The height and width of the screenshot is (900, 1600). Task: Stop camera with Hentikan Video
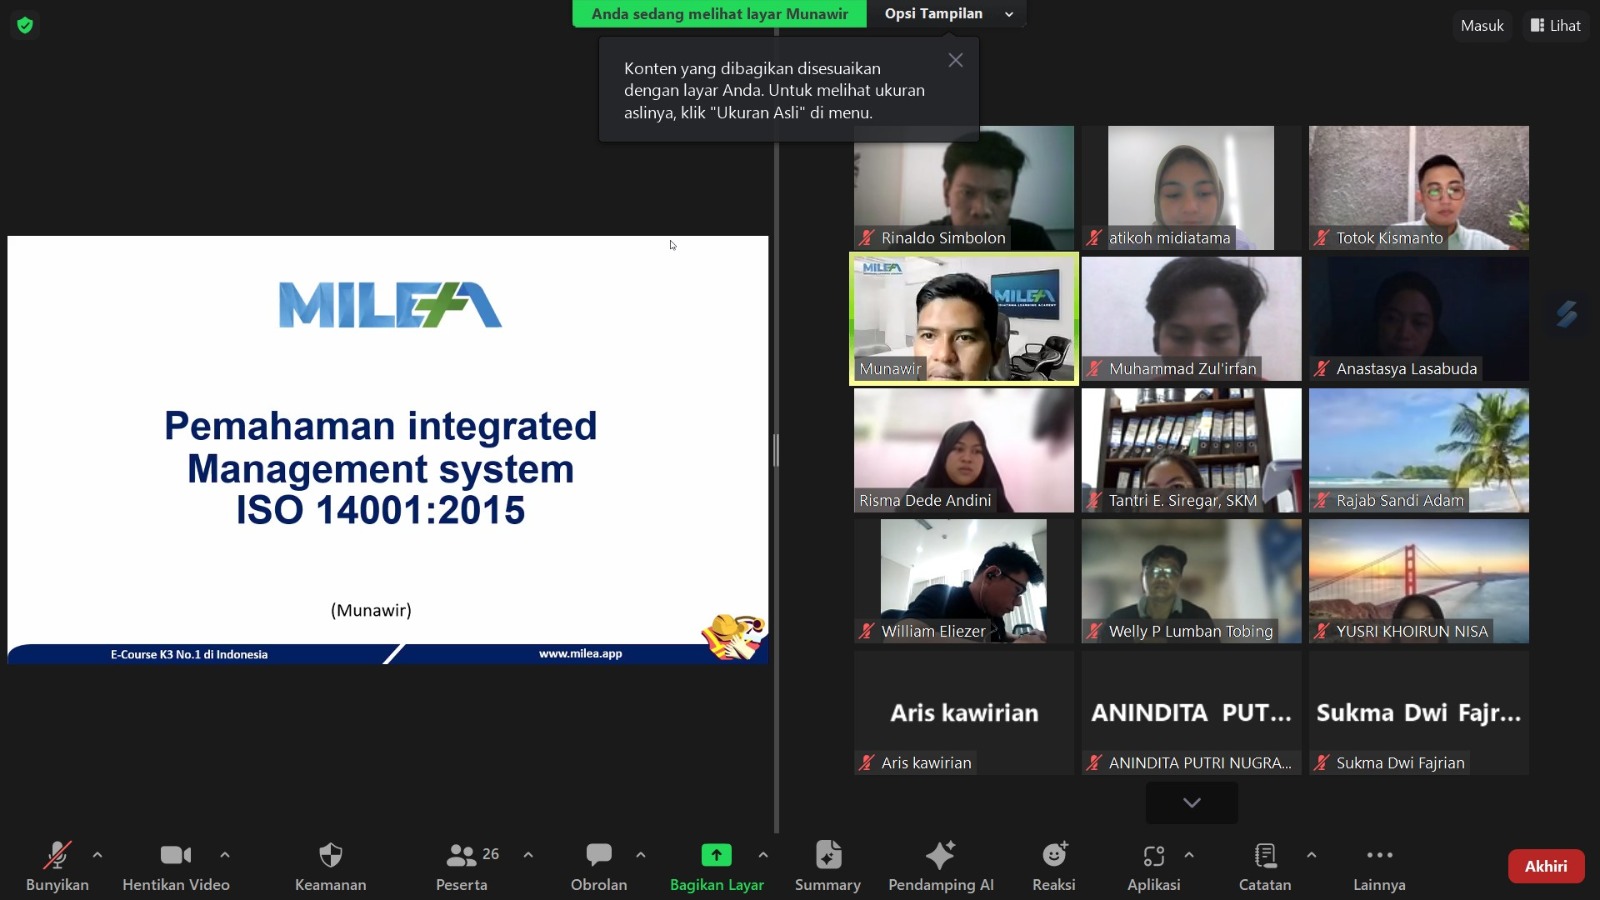[176, 866]
